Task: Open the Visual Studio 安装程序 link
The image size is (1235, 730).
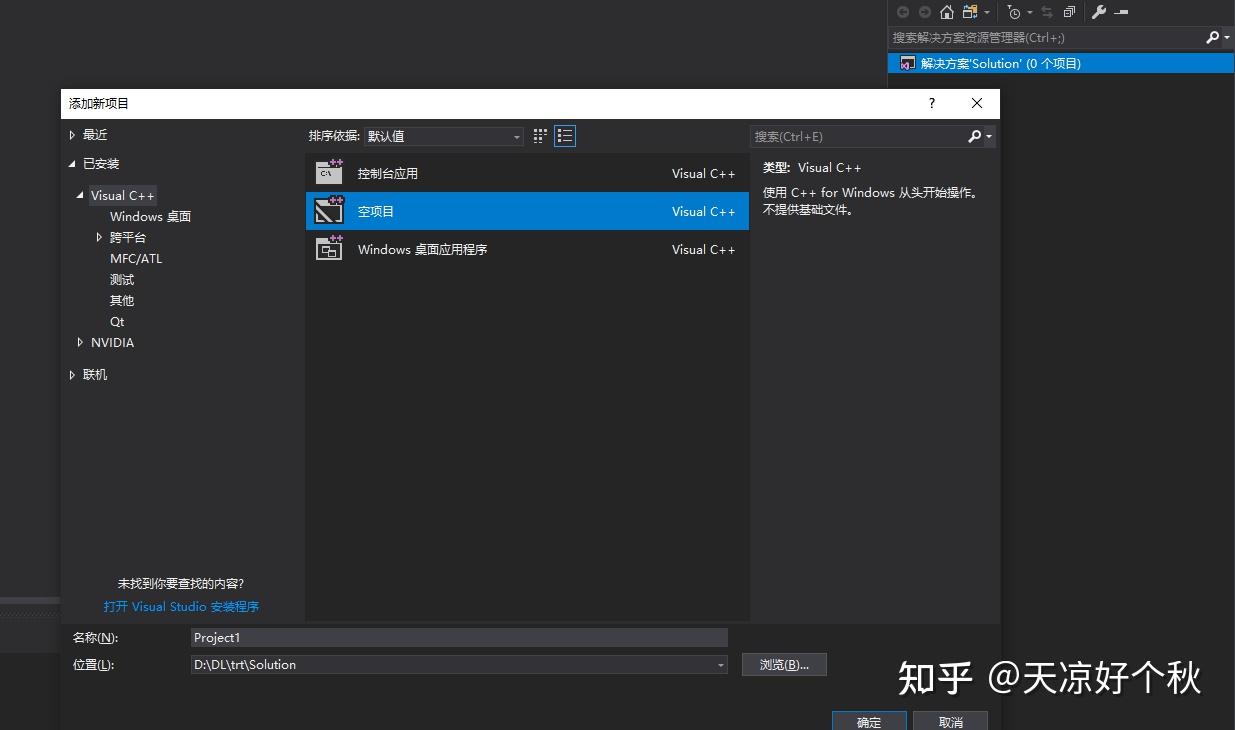Action: pyautogui.click(x=181, y=606)
